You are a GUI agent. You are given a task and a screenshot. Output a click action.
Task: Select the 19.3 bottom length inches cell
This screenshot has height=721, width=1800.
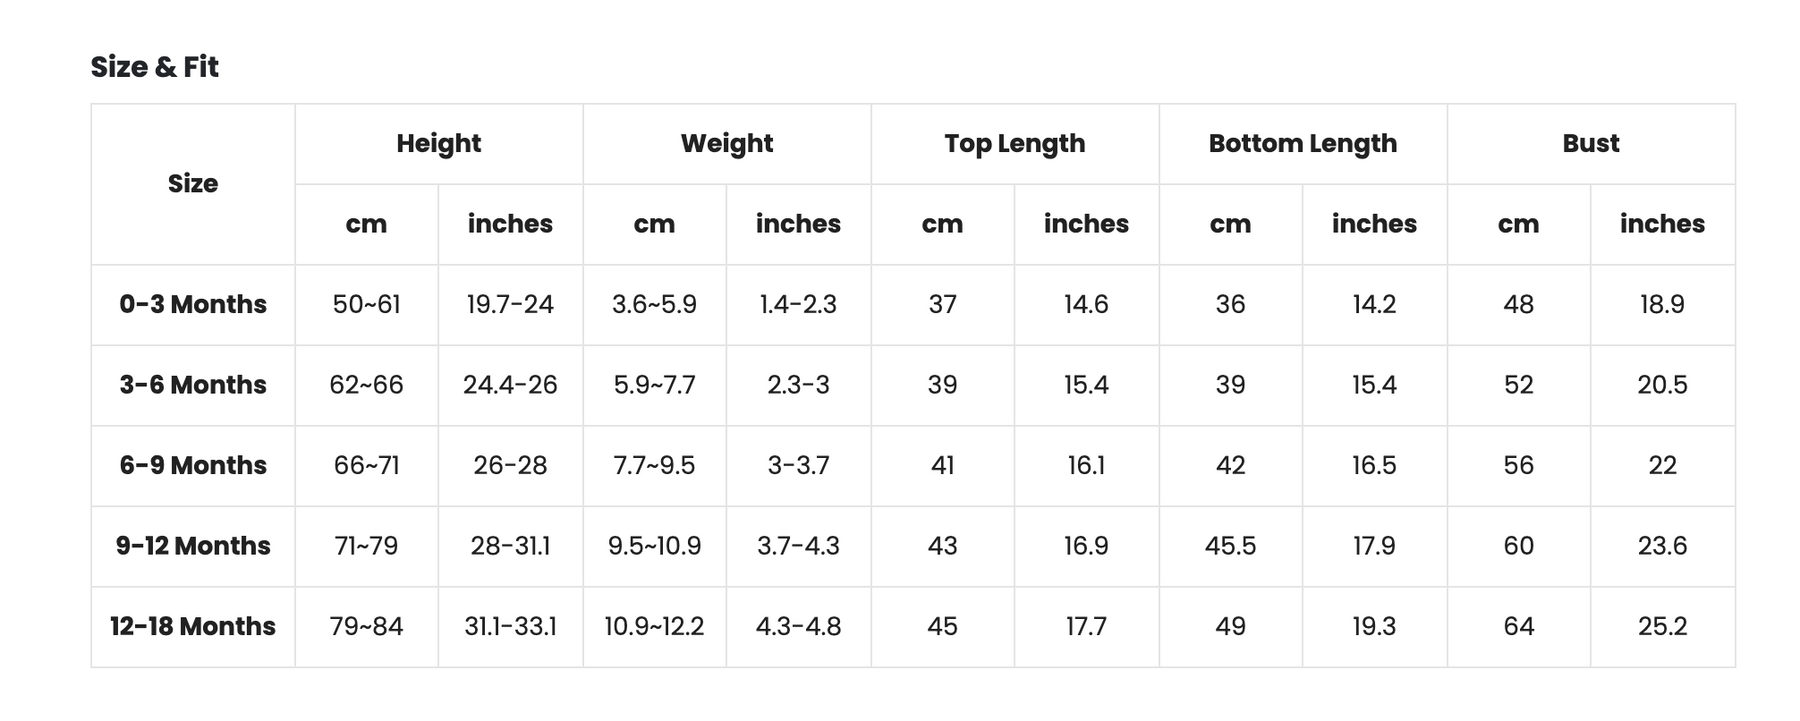[1374, 627]
